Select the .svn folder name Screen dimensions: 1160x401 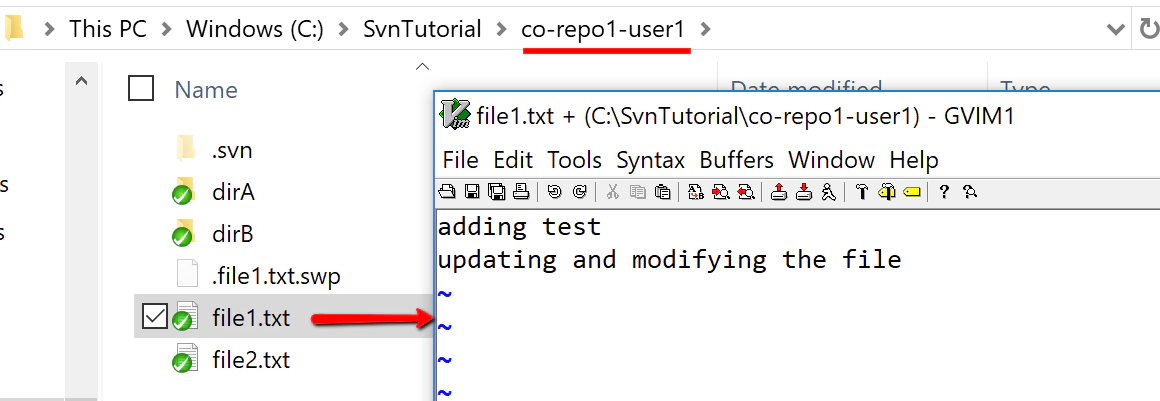coord(232,150)
